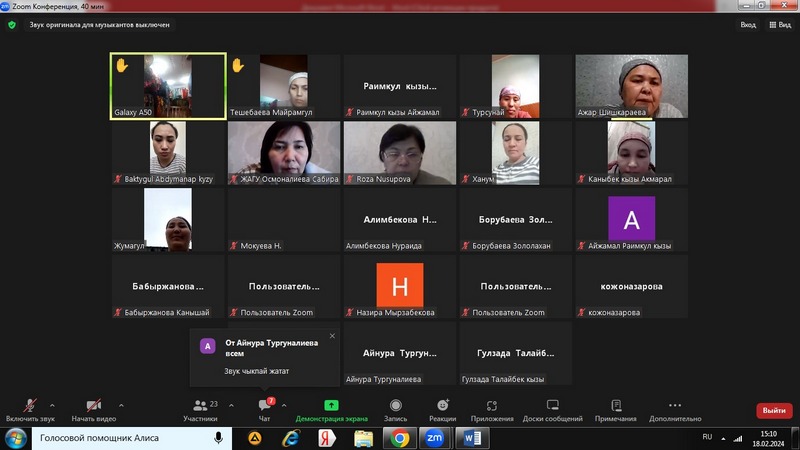800x450 pixels.
Task: Open the Чат chat panel
Action: pyautogui.click(x=265, y=406)
